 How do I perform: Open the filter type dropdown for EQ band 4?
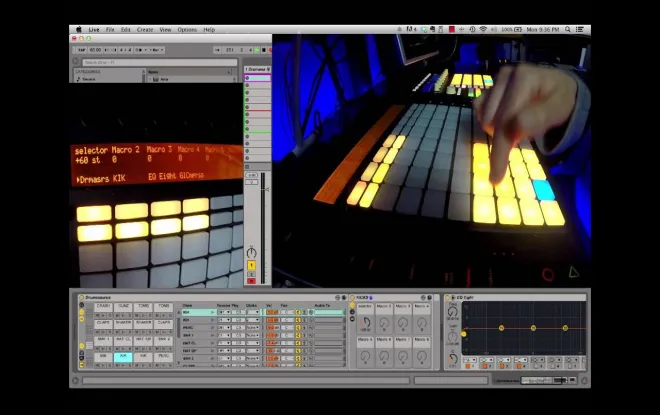(x=521, y=360)
